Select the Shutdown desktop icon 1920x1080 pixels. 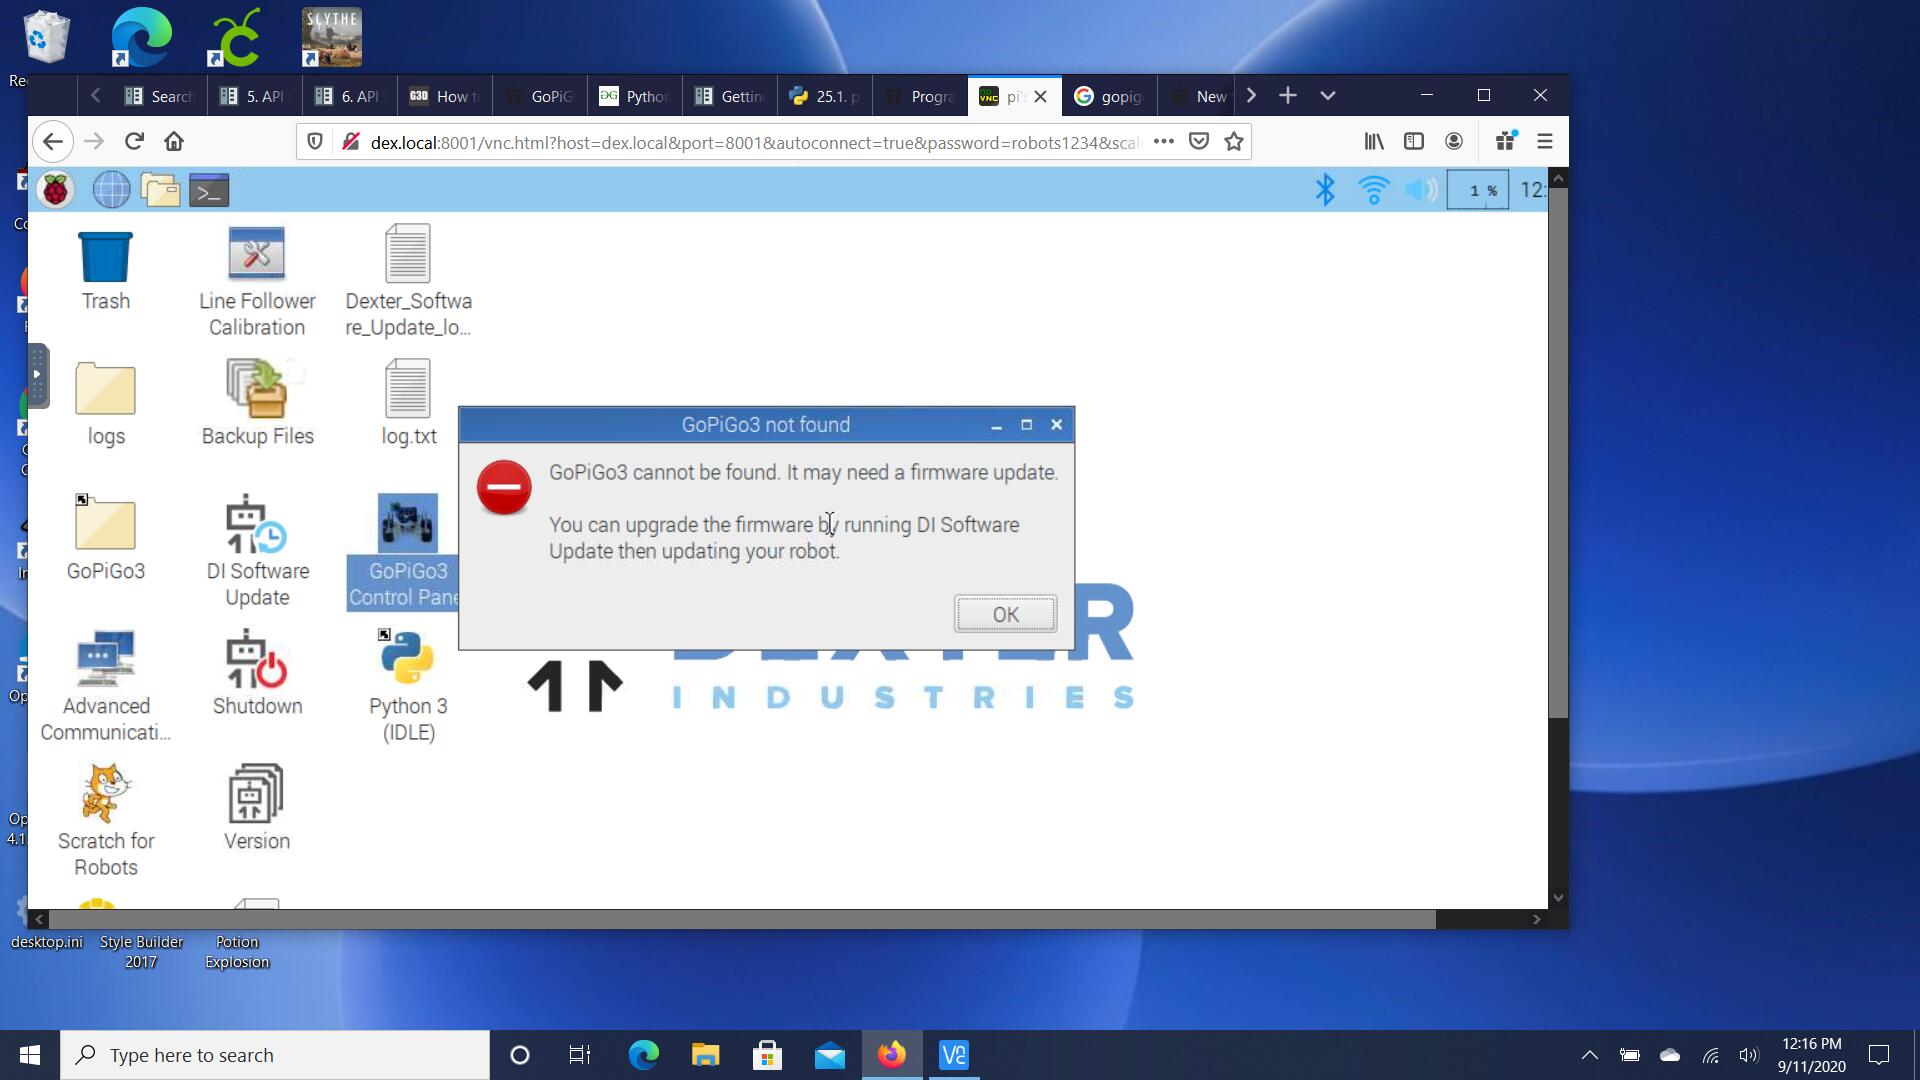[257, 675]
